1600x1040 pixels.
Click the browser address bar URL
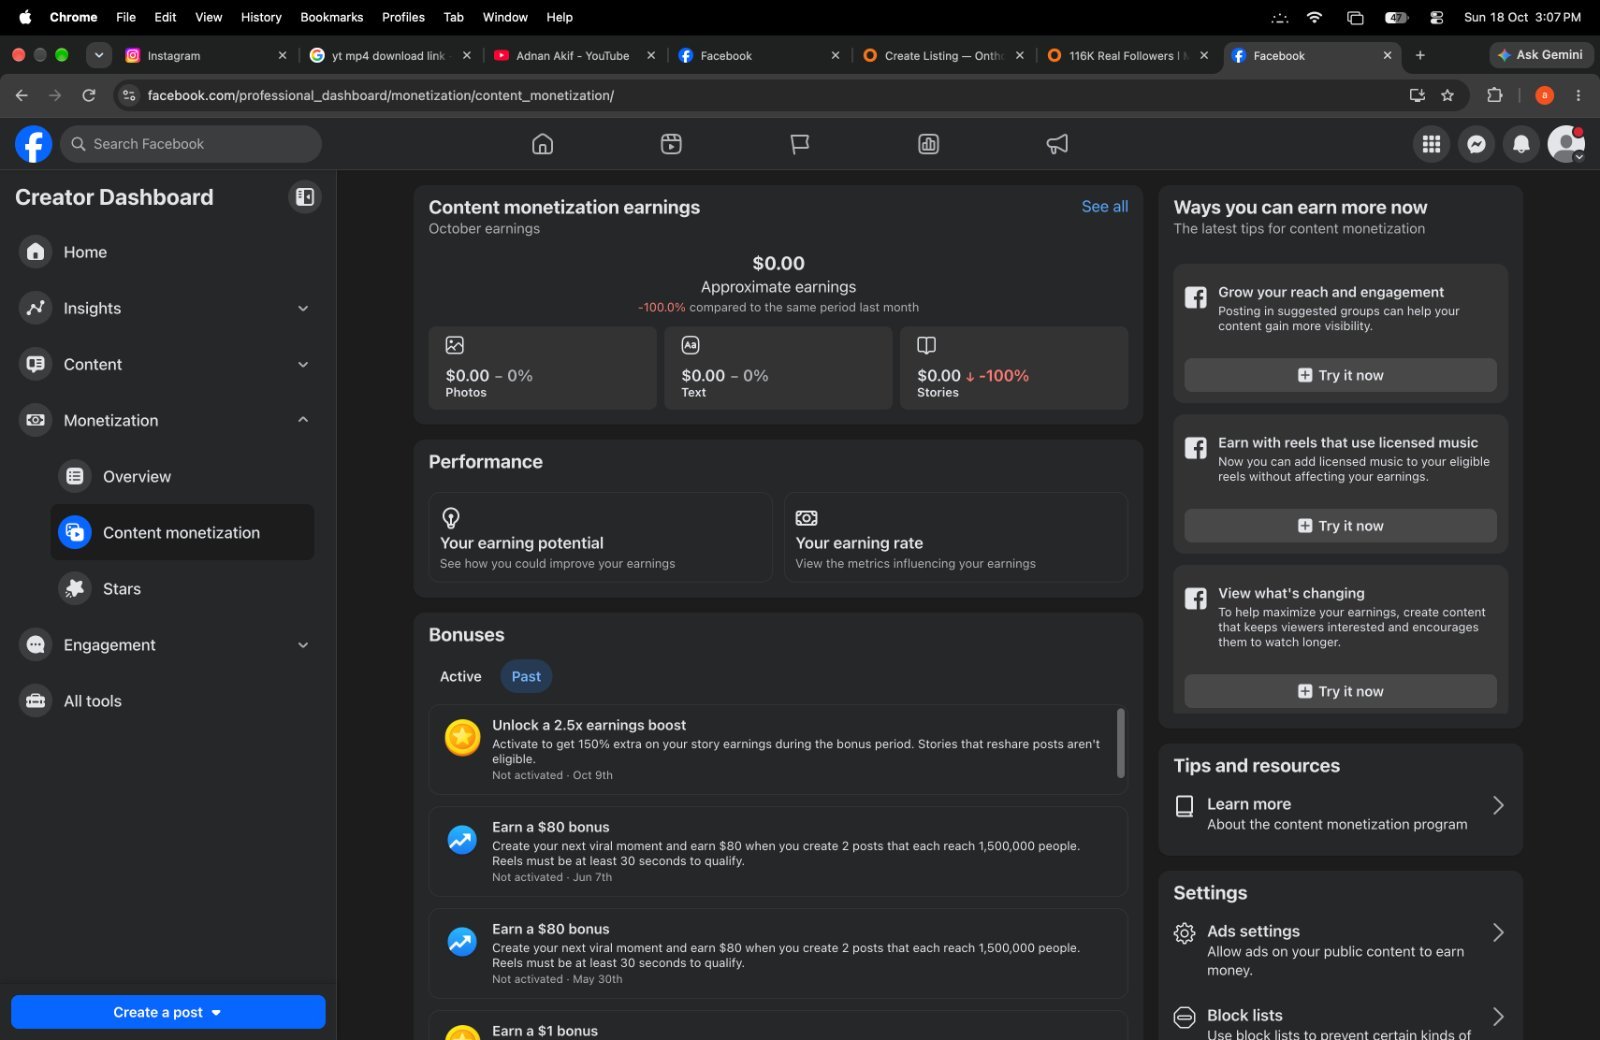380,95
